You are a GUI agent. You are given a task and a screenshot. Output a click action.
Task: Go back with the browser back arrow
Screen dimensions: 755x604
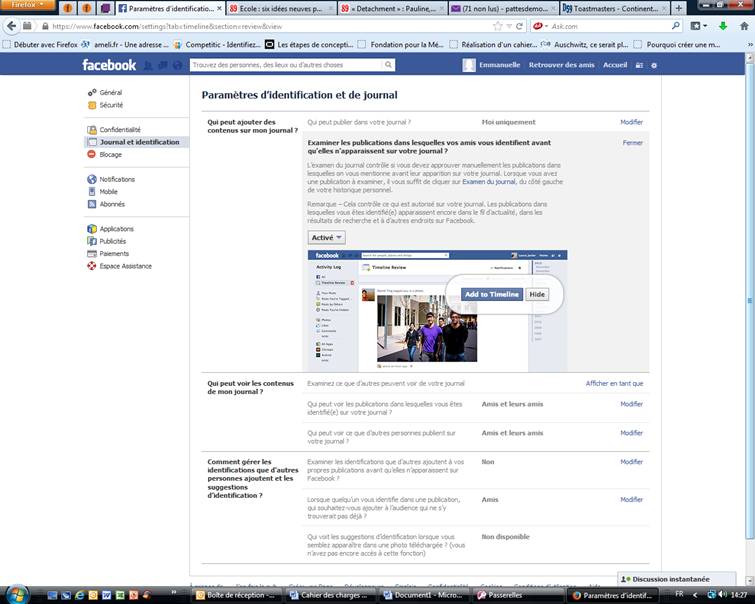(x=11, y=26)
